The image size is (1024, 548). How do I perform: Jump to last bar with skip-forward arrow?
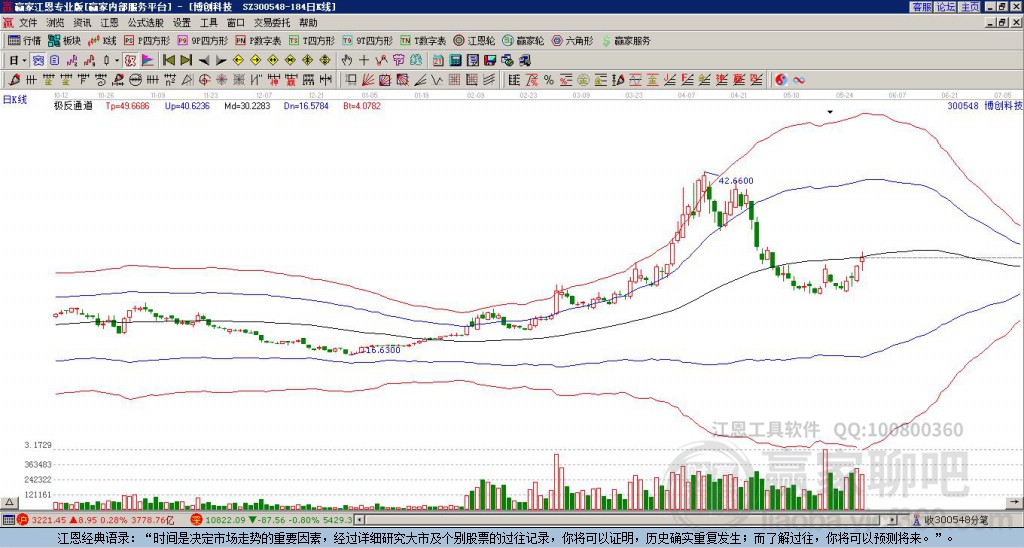click(x=186, y=60)
